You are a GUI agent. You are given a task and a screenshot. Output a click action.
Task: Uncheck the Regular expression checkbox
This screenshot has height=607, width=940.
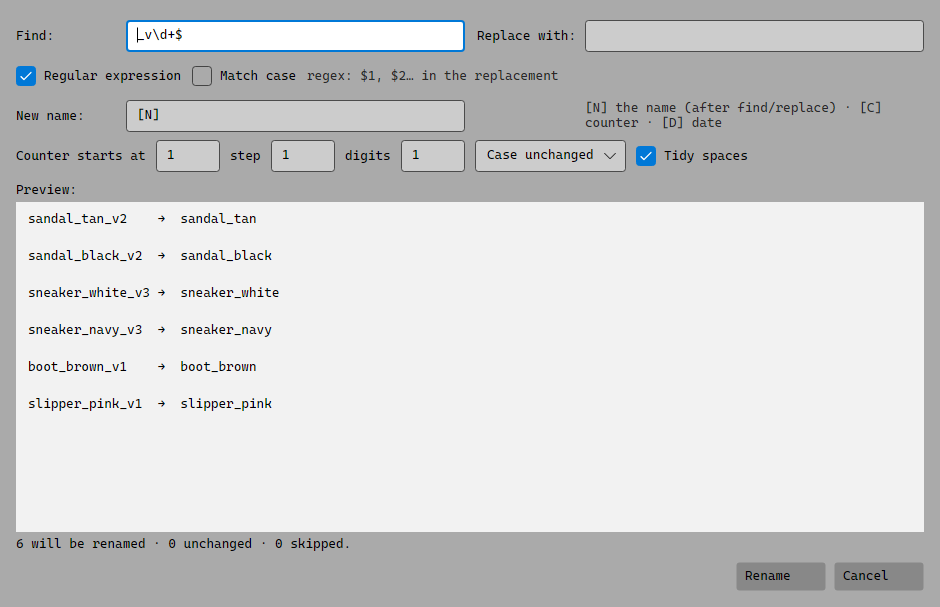pyautogui.click(x=26, y=76)
